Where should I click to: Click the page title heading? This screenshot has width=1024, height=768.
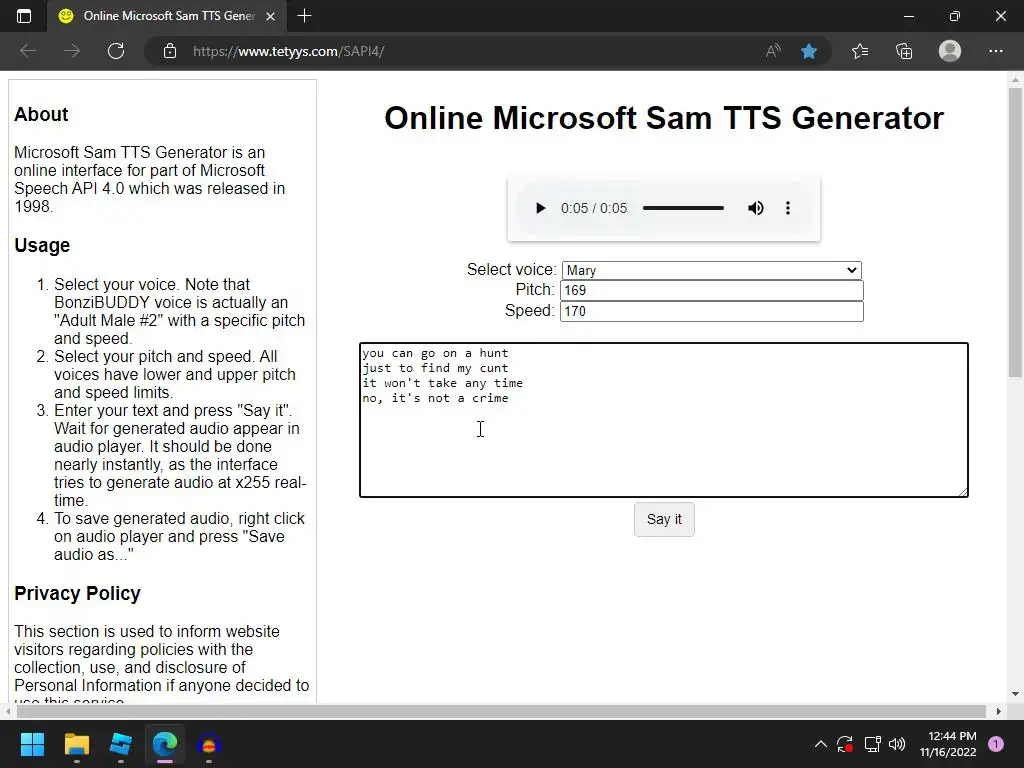click(664, 118)
